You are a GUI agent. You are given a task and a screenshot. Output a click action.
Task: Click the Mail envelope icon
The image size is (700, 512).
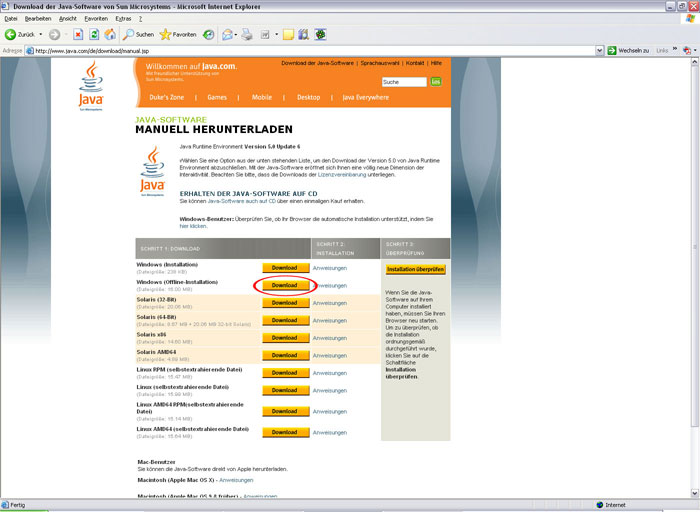click(x=227, y=34)
